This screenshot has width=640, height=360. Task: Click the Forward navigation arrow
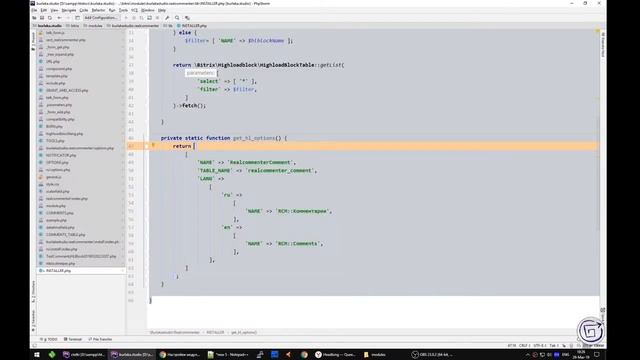click(68, 18)
